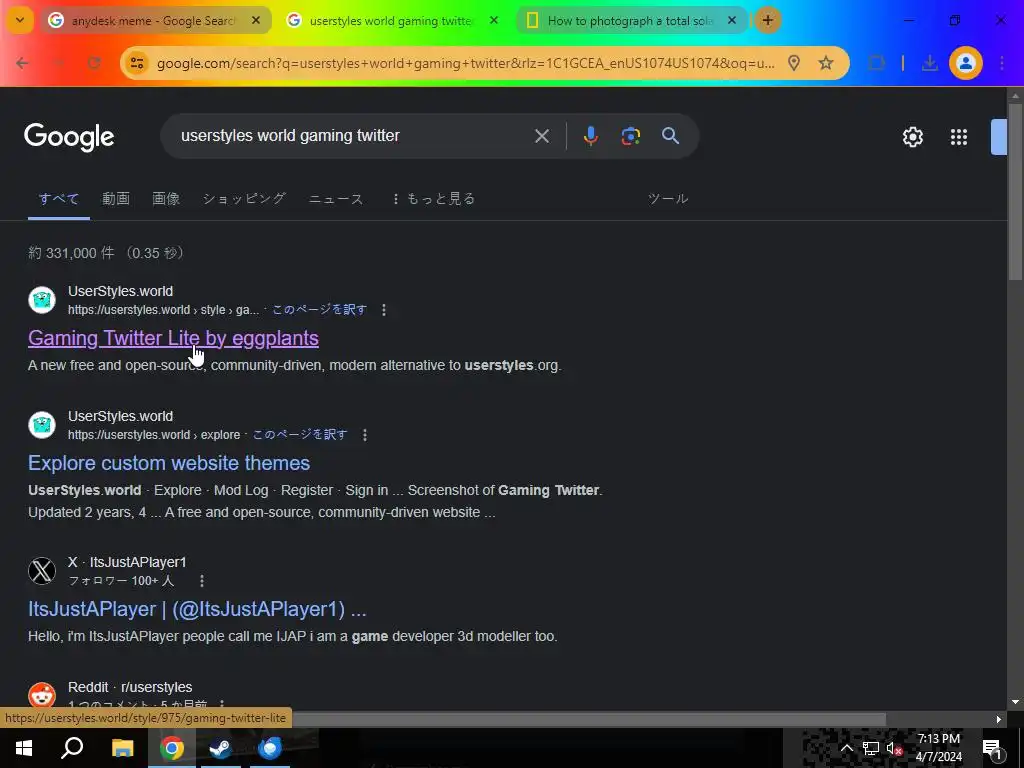
Task: Switch to the ショッピング results tab
Action: [x=244, y=199]
